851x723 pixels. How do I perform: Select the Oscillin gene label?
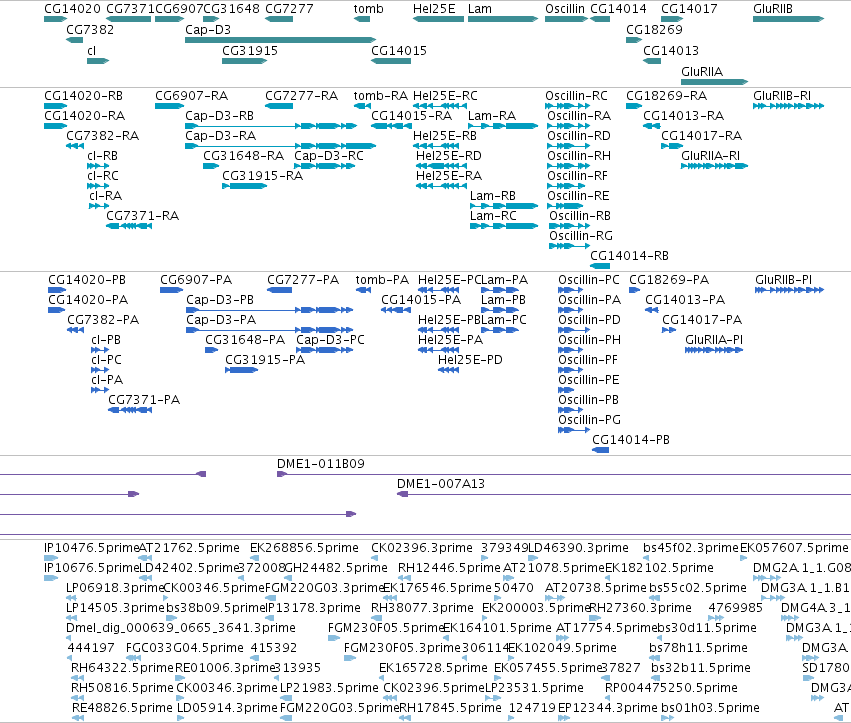tap(565, 9)
